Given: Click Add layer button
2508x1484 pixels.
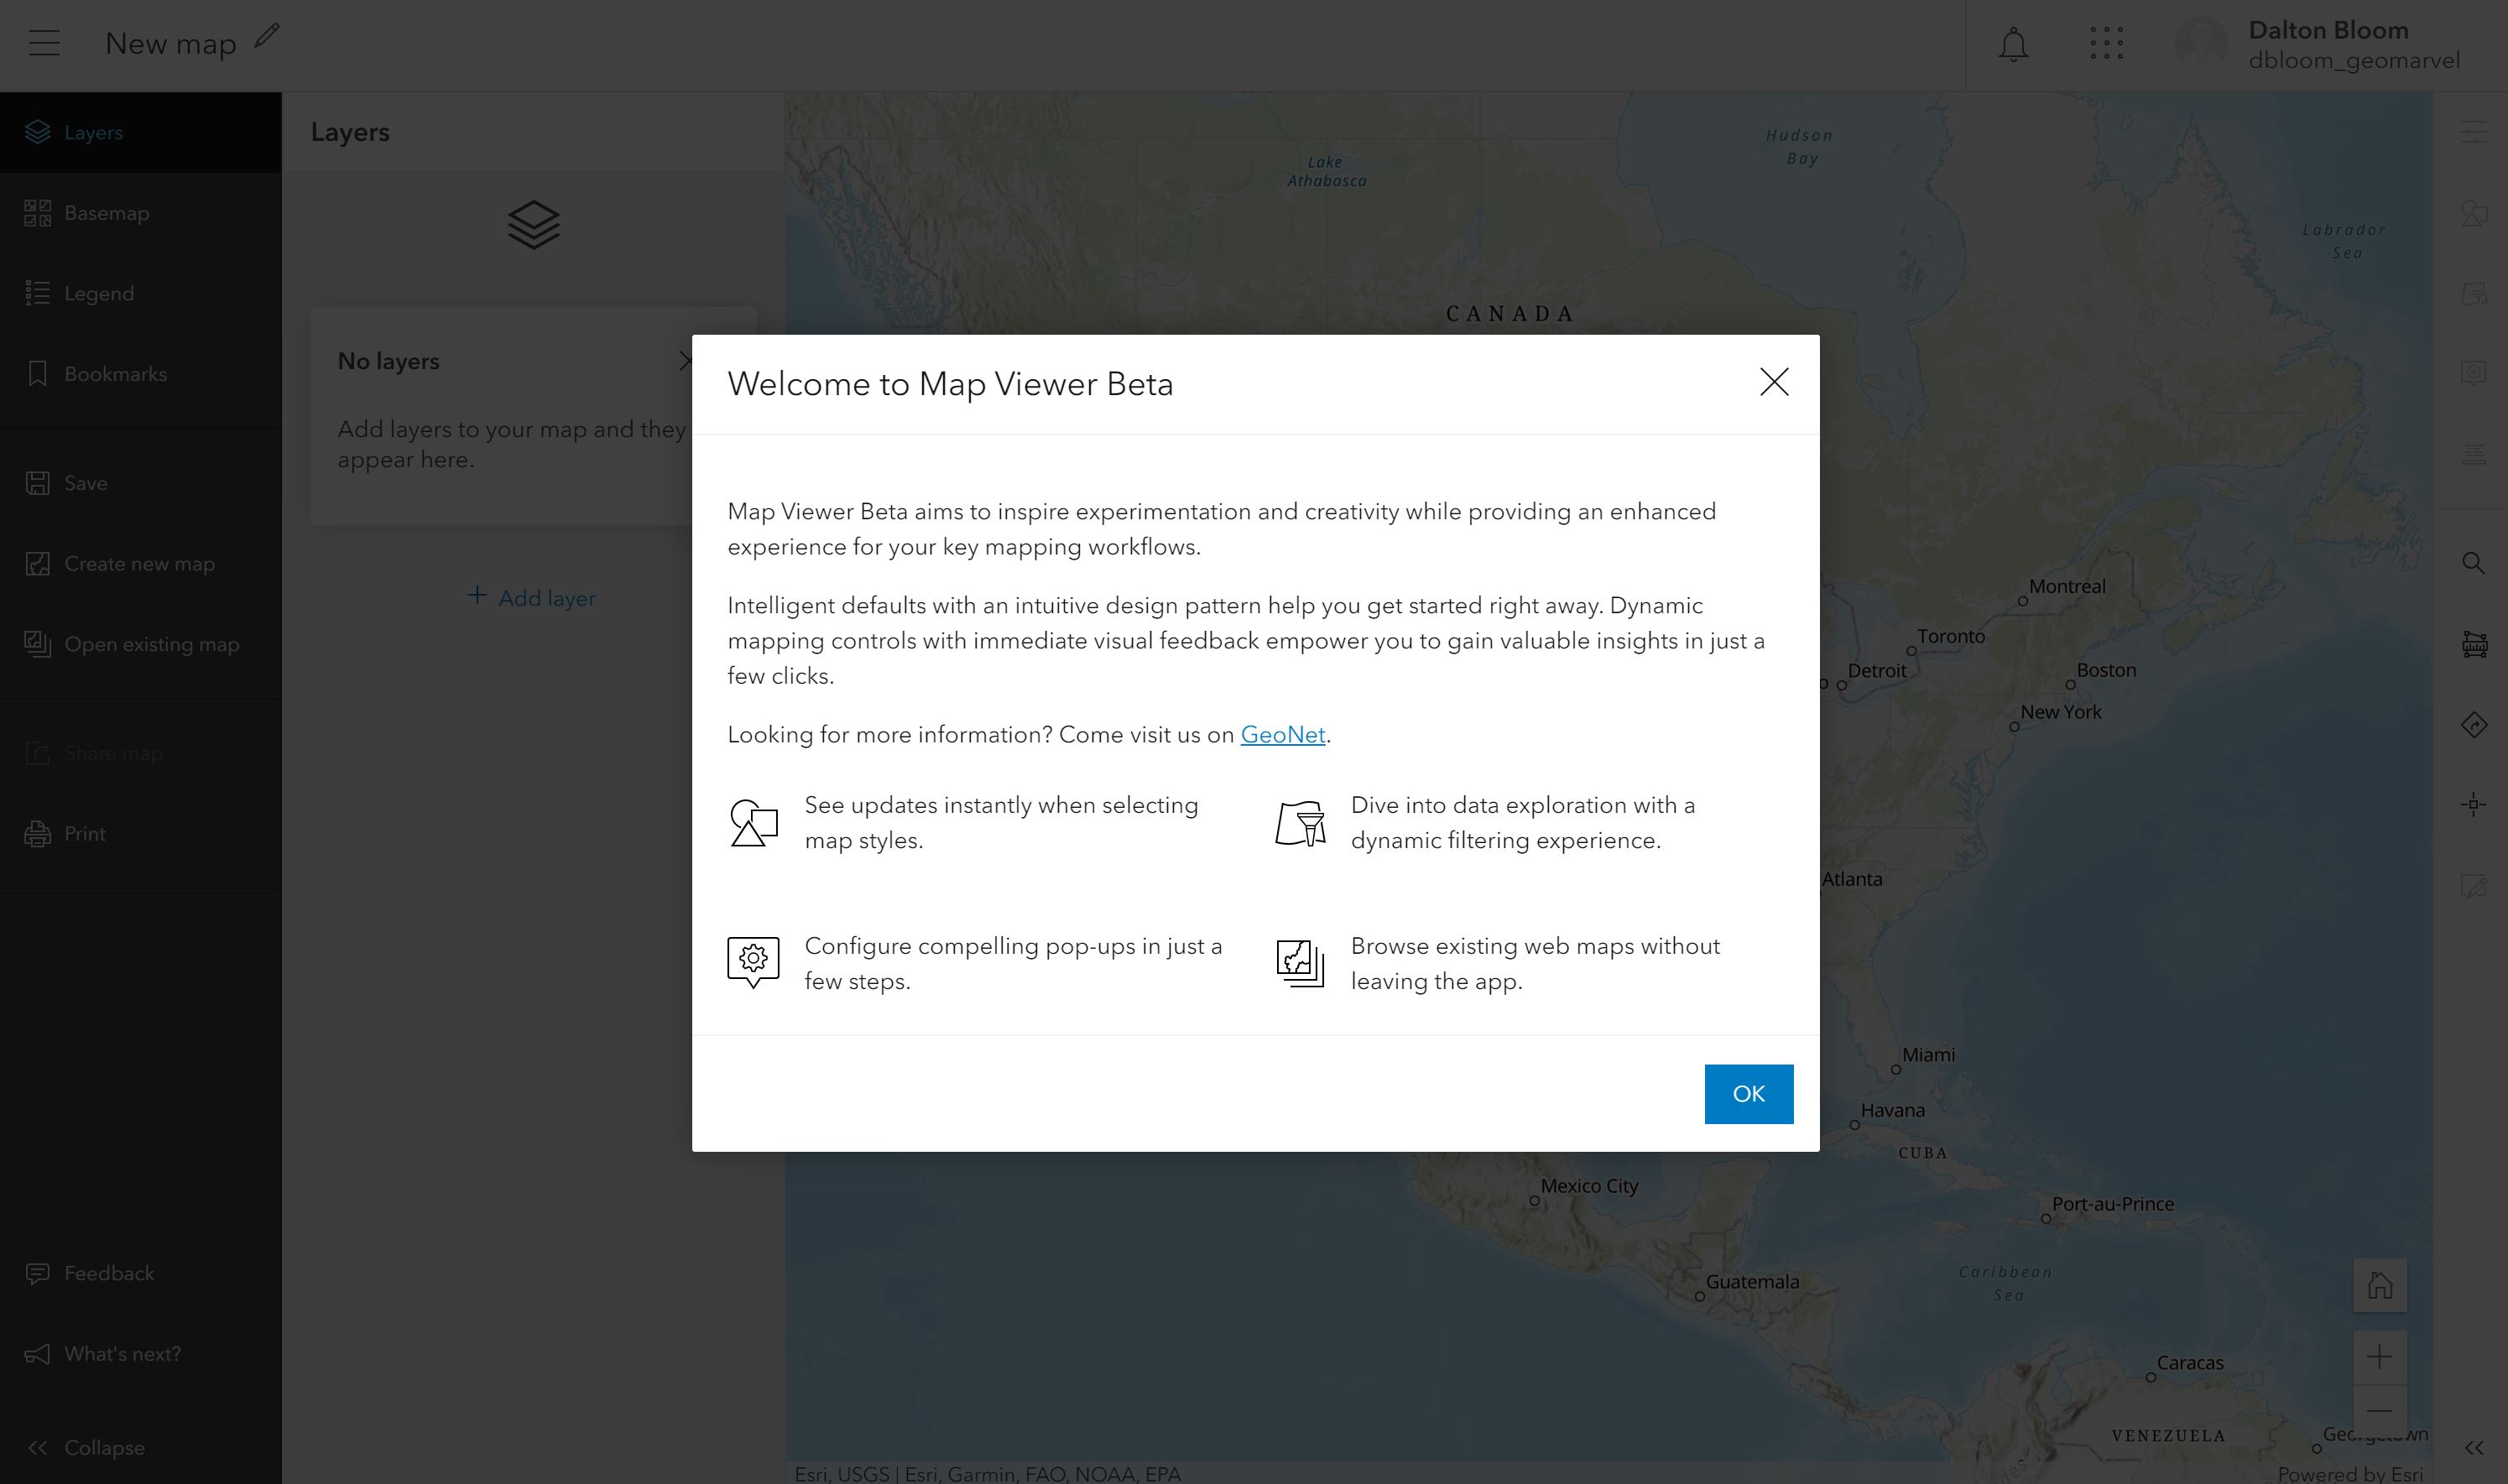Looking at the screenshot, I should (x=529, y=597).
